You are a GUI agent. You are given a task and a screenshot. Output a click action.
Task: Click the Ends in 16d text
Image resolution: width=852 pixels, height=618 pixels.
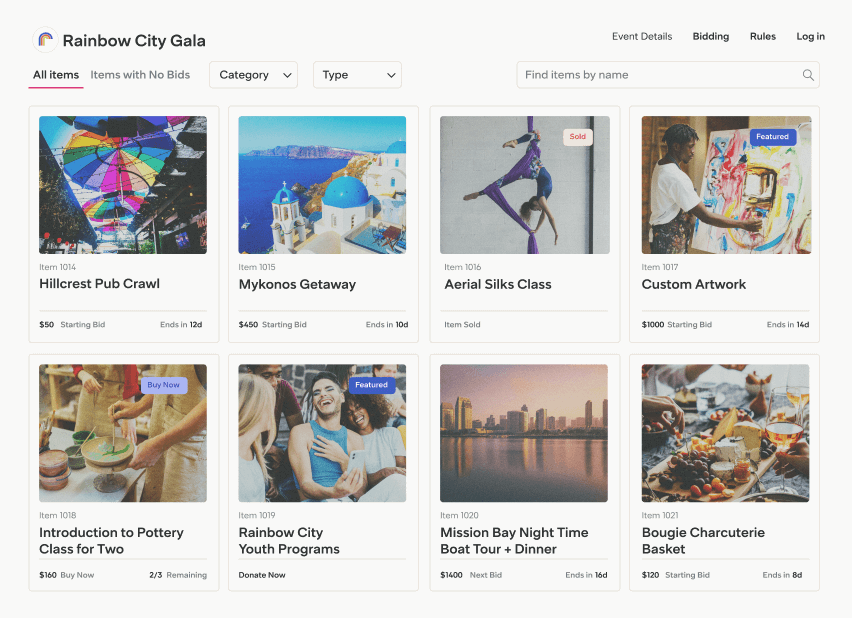pos(586,575)
